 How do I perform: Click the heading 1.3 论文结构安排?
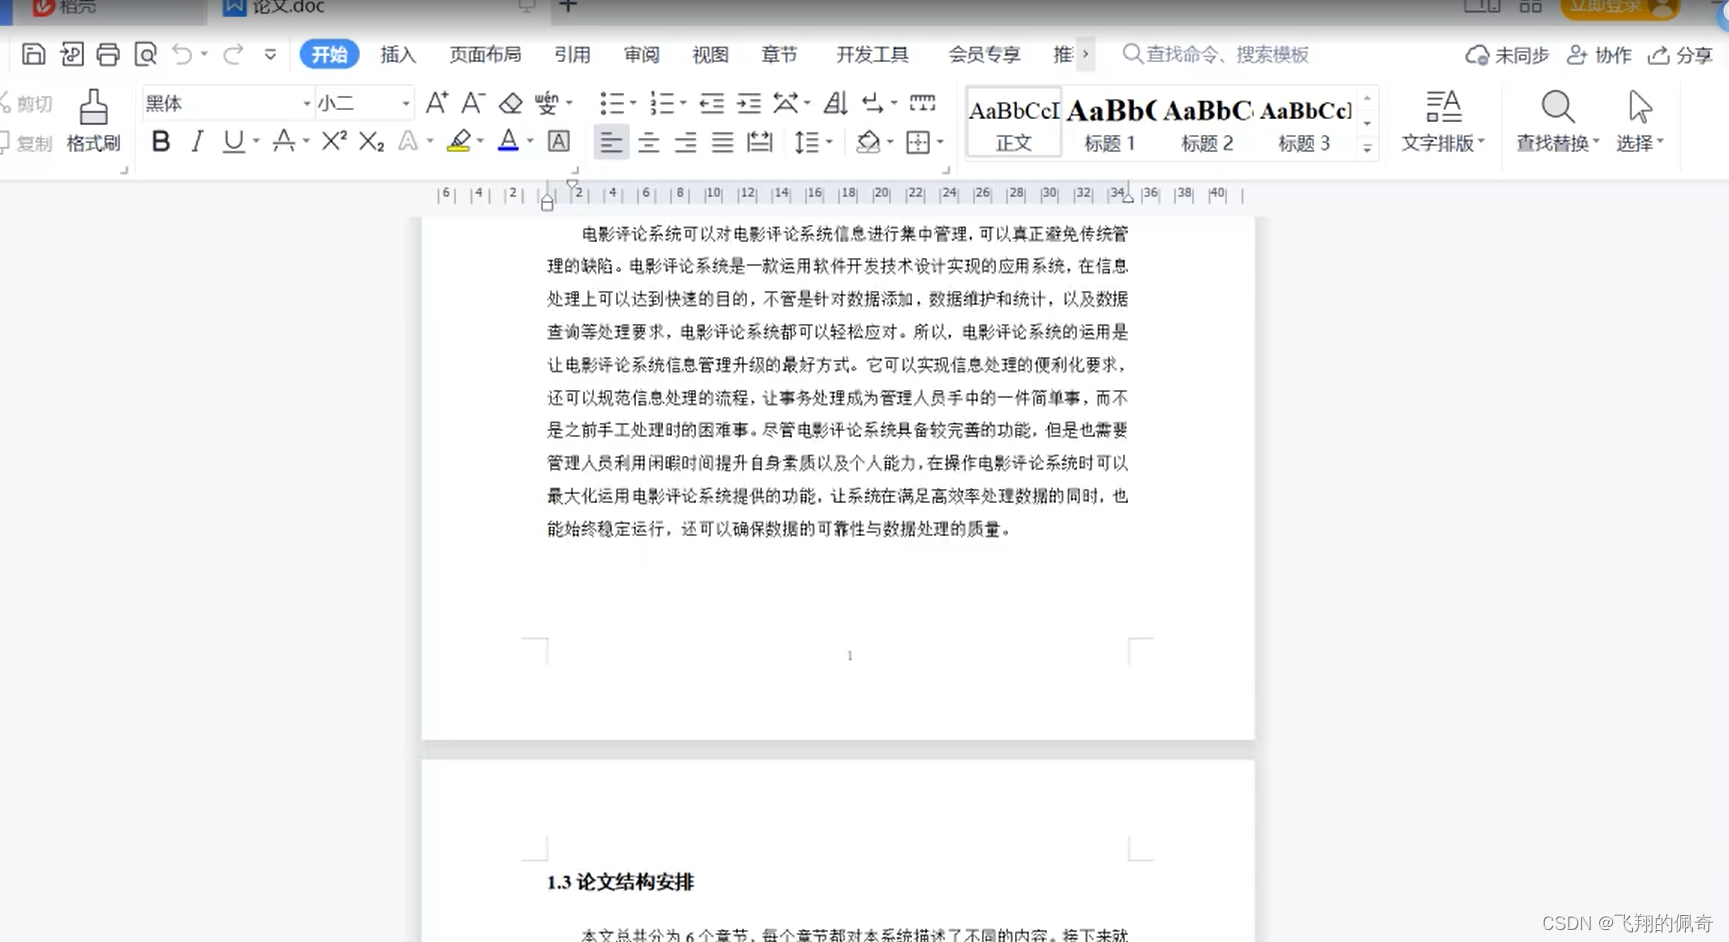[620, 882]
